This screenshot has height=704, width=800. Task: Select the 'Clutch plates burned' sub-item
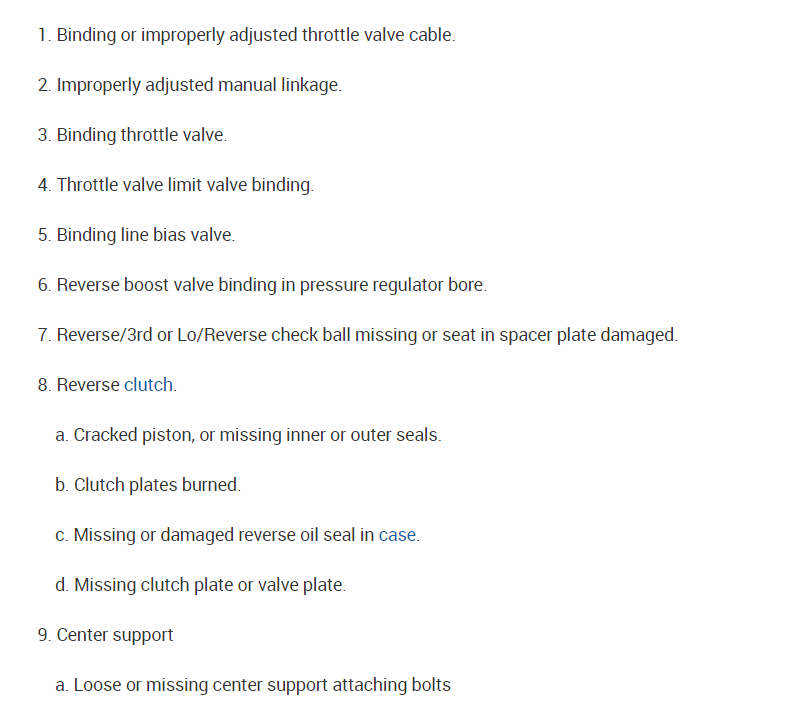pyautogui.click(x=156, y=485)
